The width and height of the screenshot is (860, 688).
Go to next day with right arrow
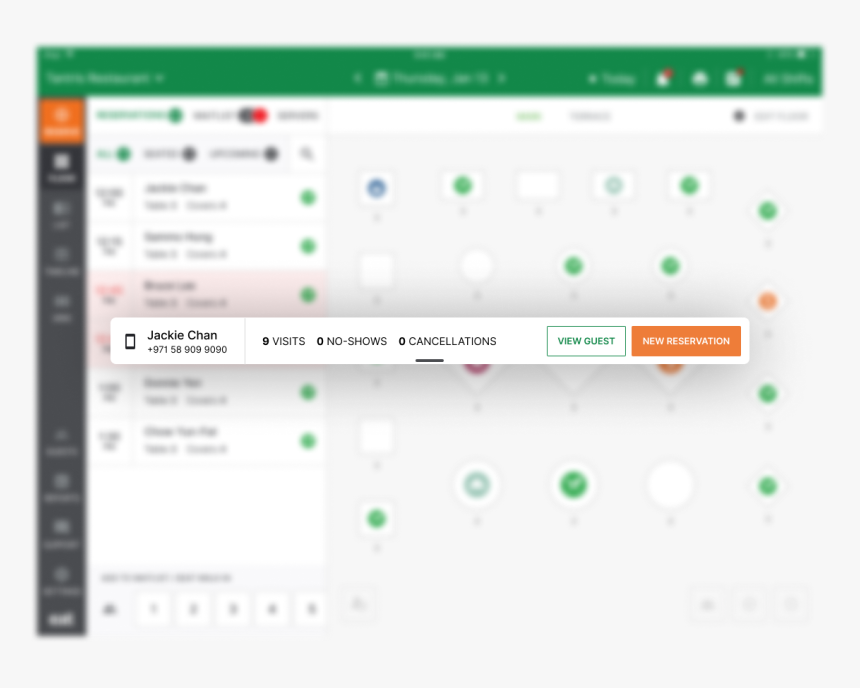[501, 78]
